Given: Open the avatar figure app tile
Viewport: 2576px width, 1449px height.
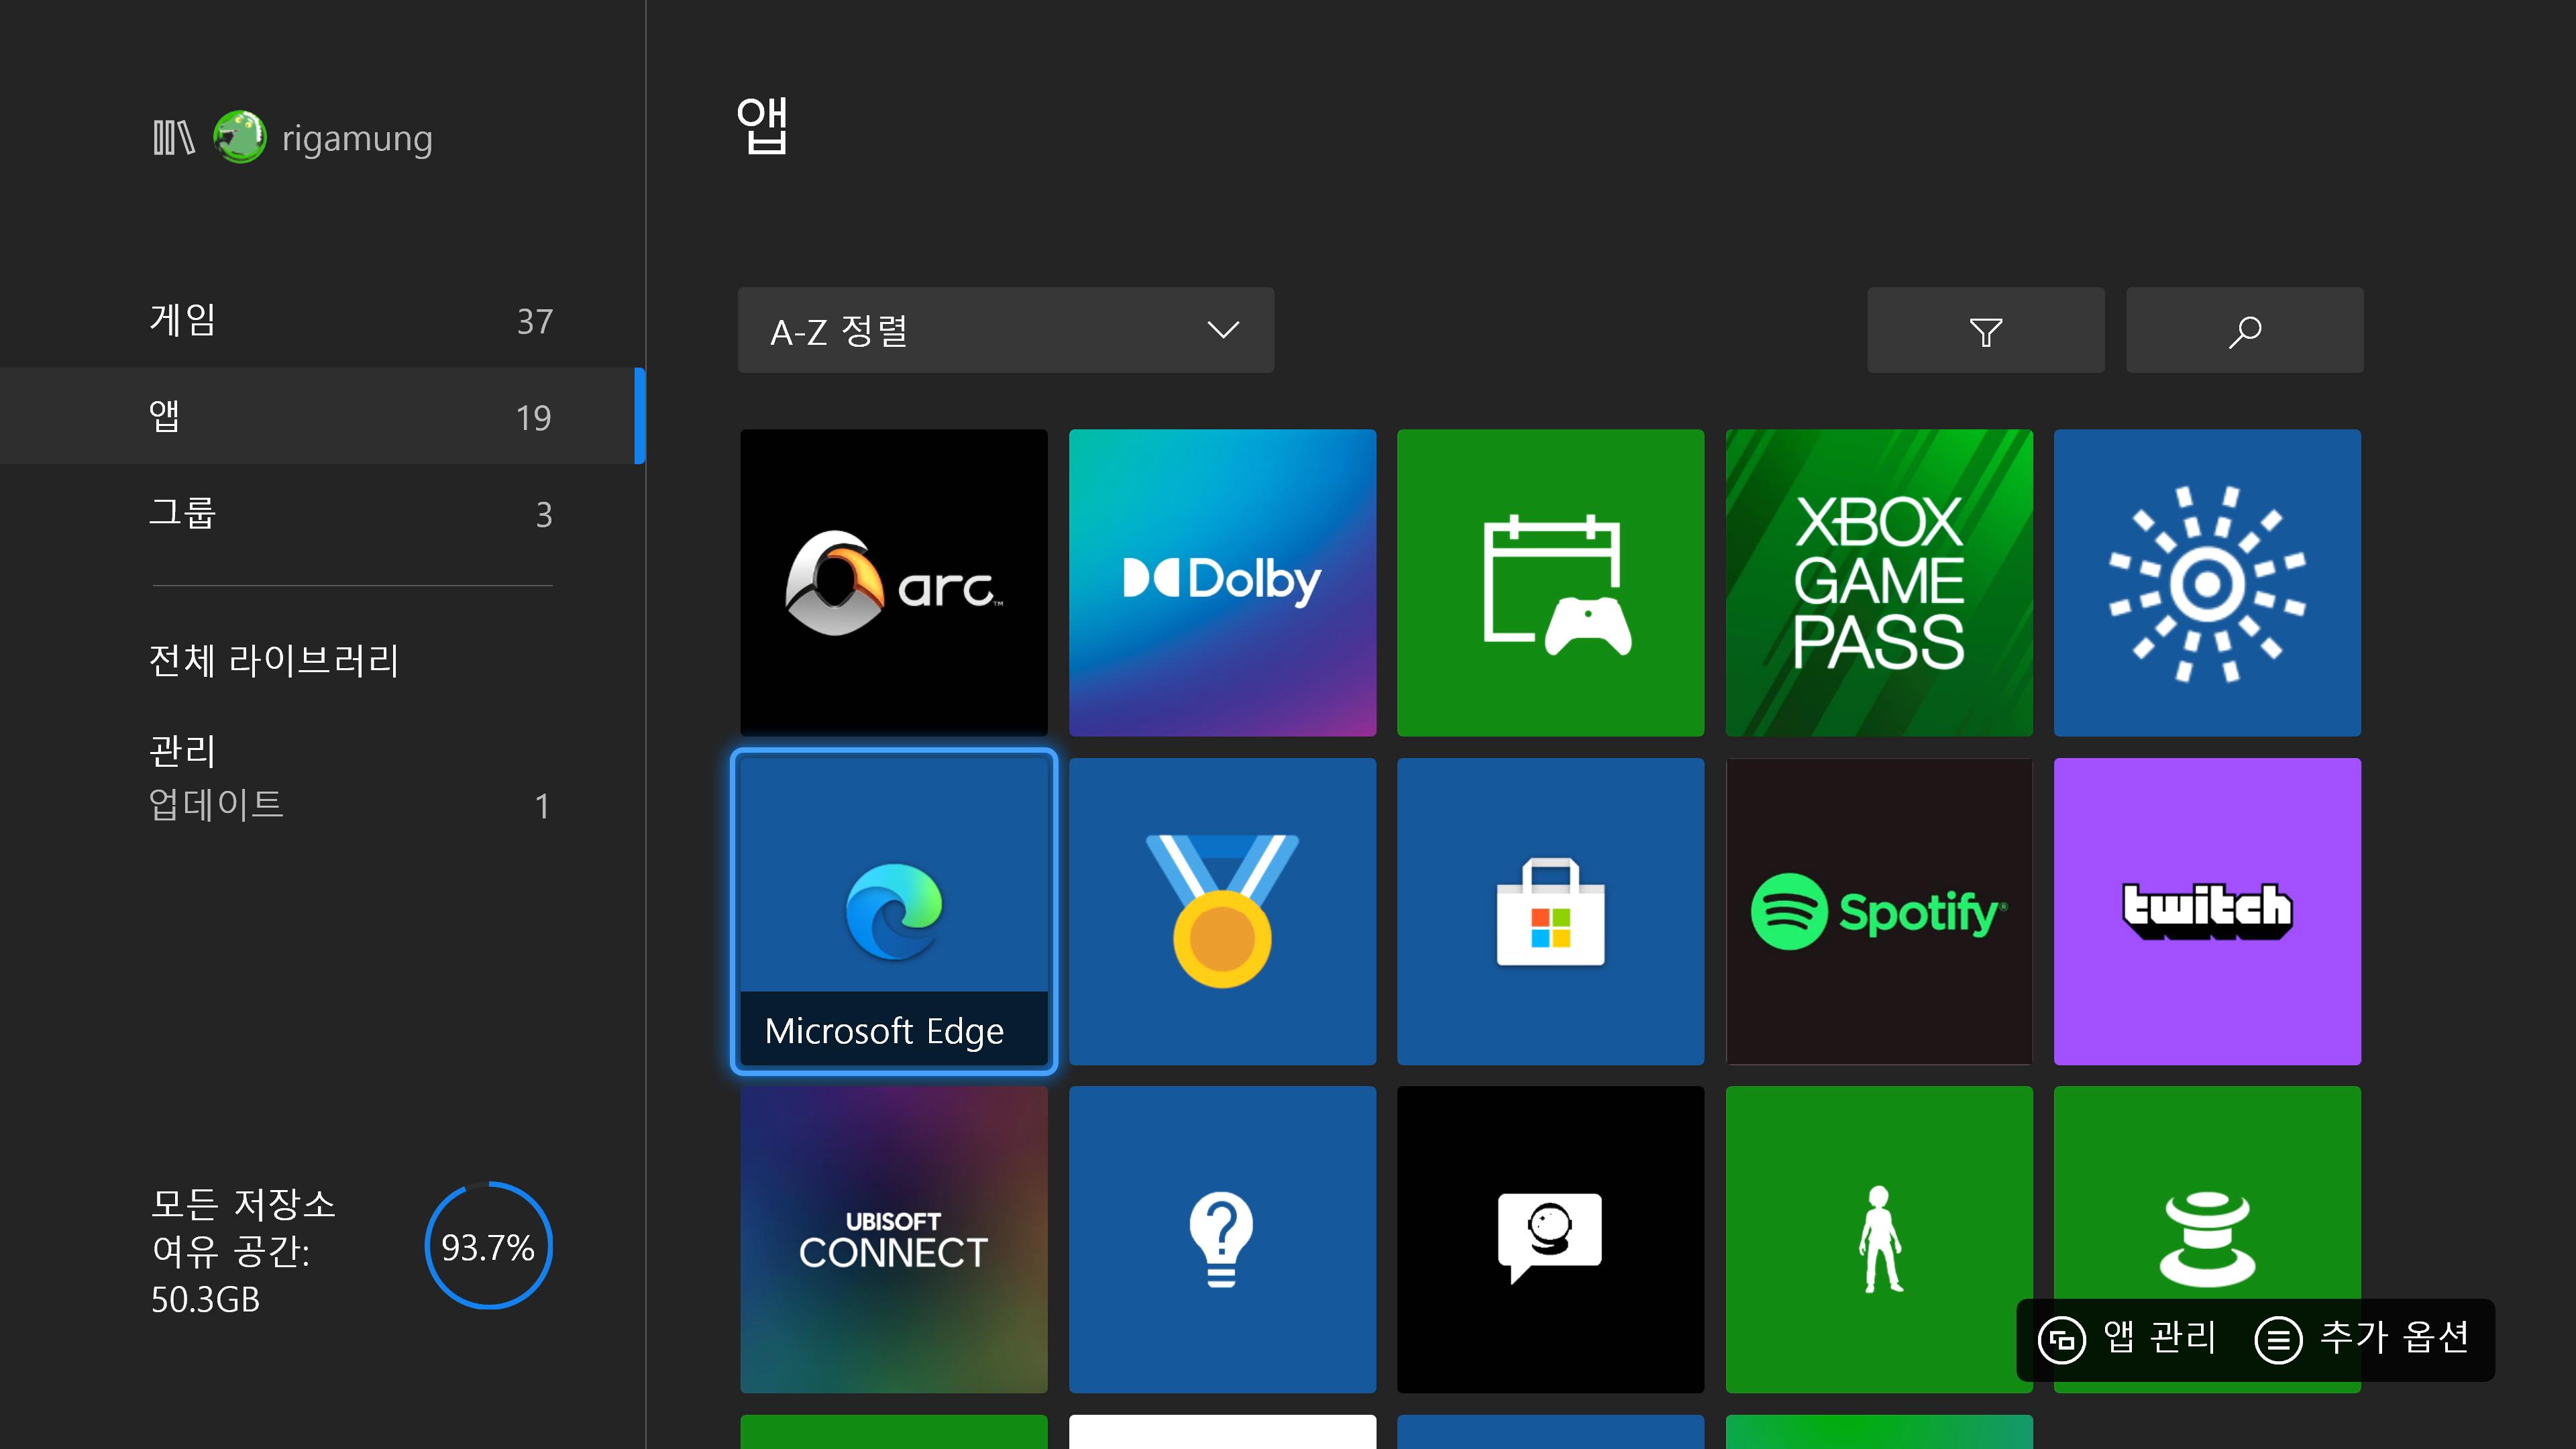Looking at the screenshot, I should 1879,1239.
